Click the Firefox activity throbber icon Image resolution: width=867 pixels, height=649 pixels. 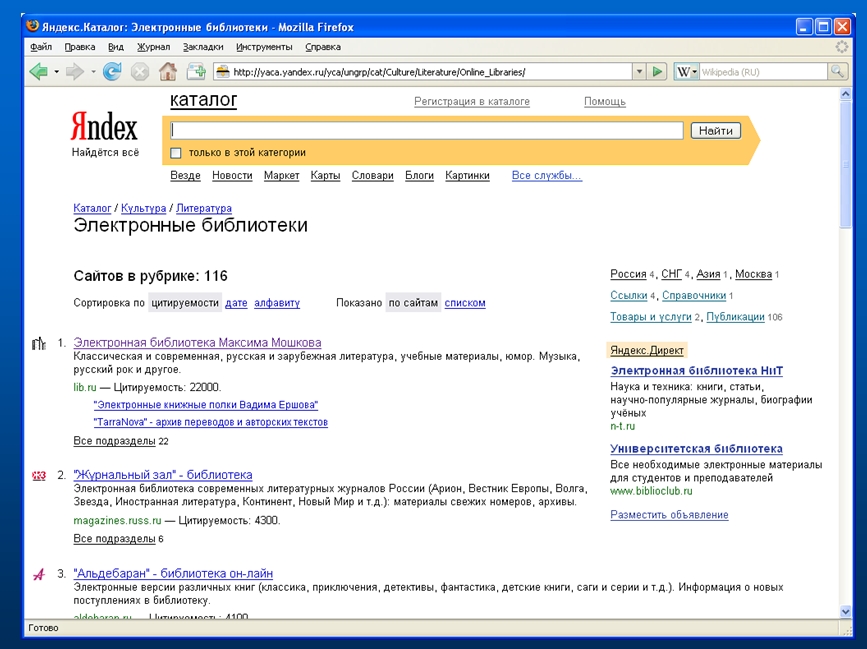[x=842, y=47]
